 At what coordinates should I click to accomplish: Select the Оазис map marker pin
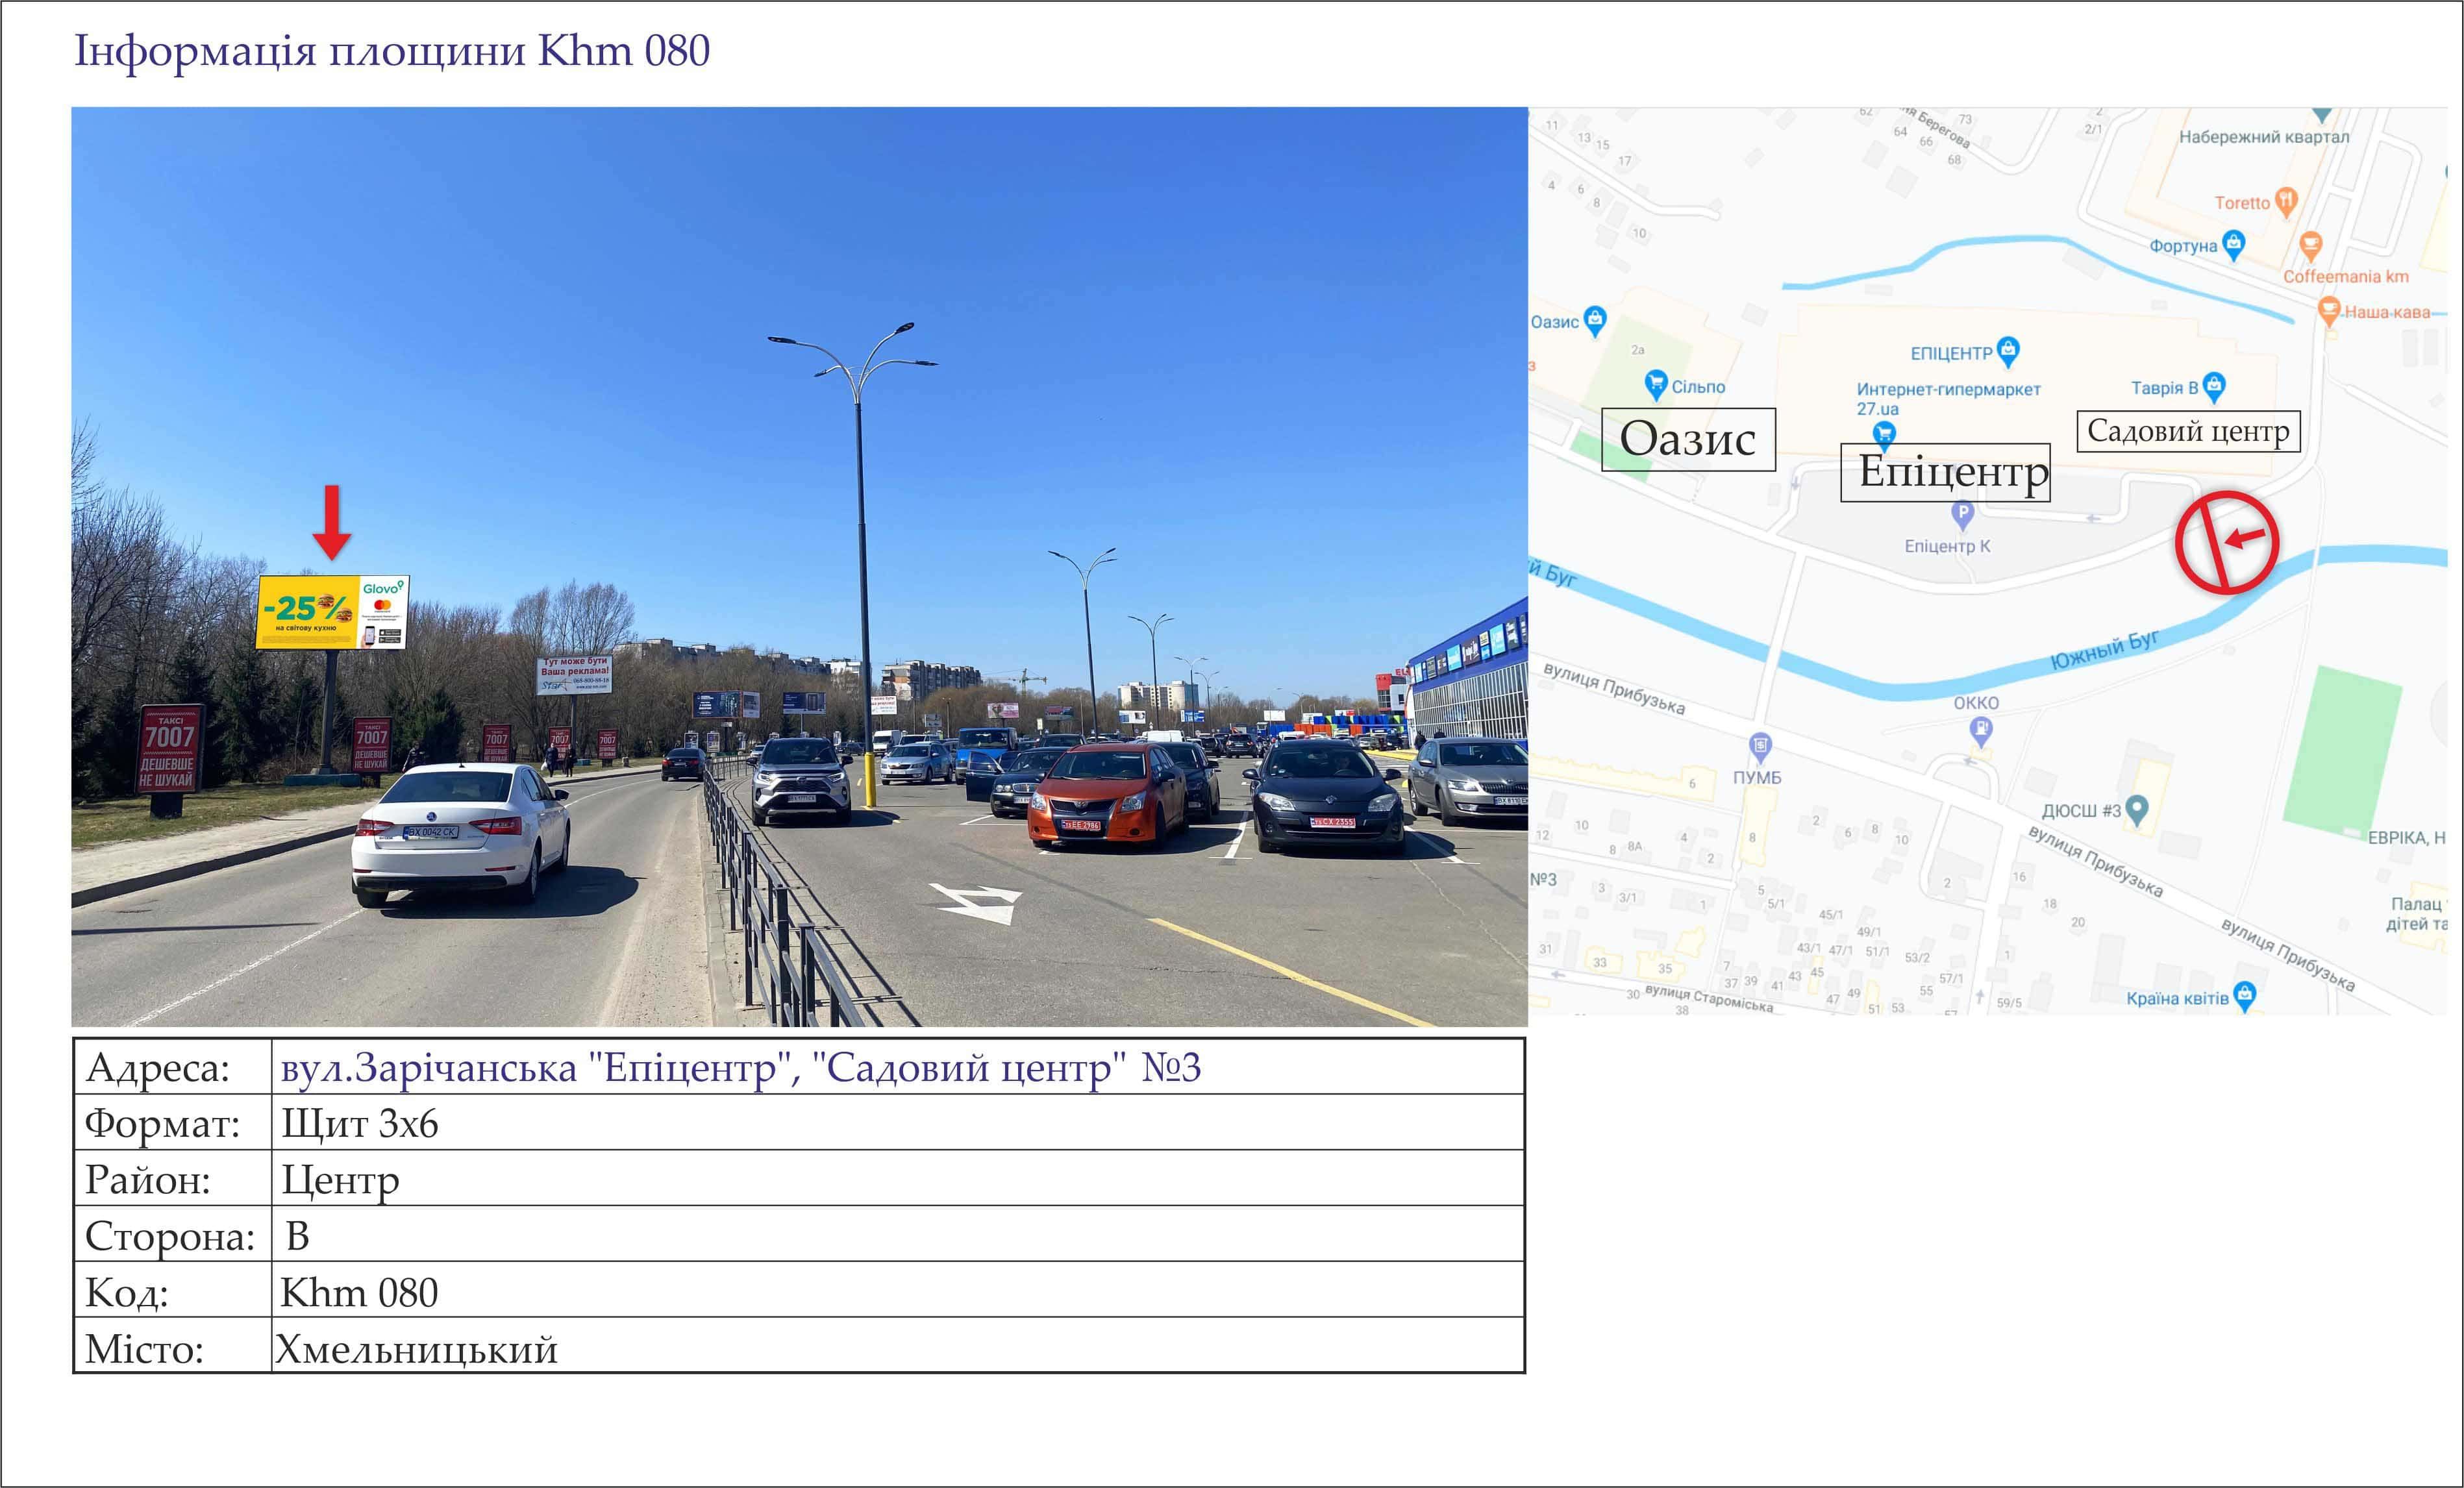[x=1595, y=320]
